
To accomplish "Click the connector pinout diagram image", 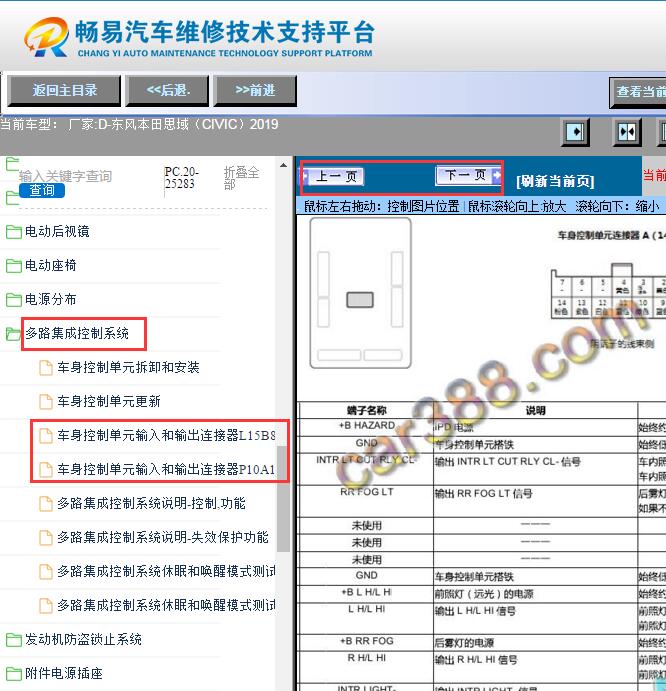I will pos(608,291).
